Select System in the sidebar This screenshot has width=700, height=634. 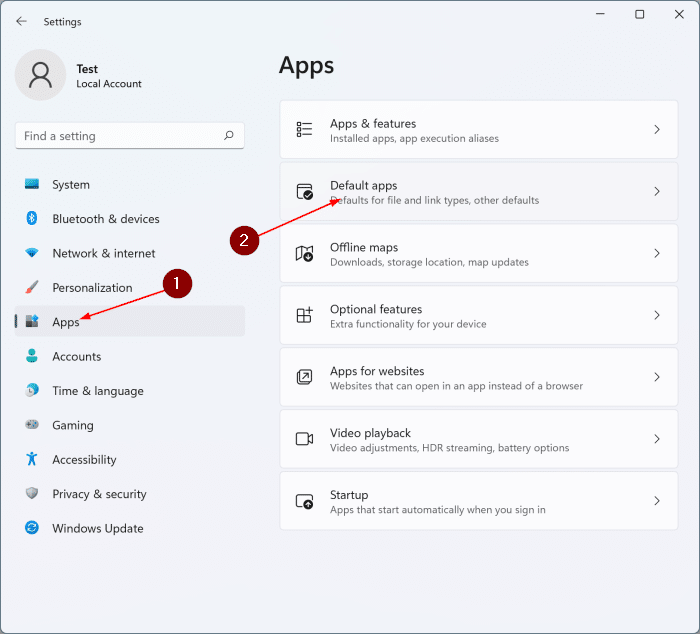point(130,184)
